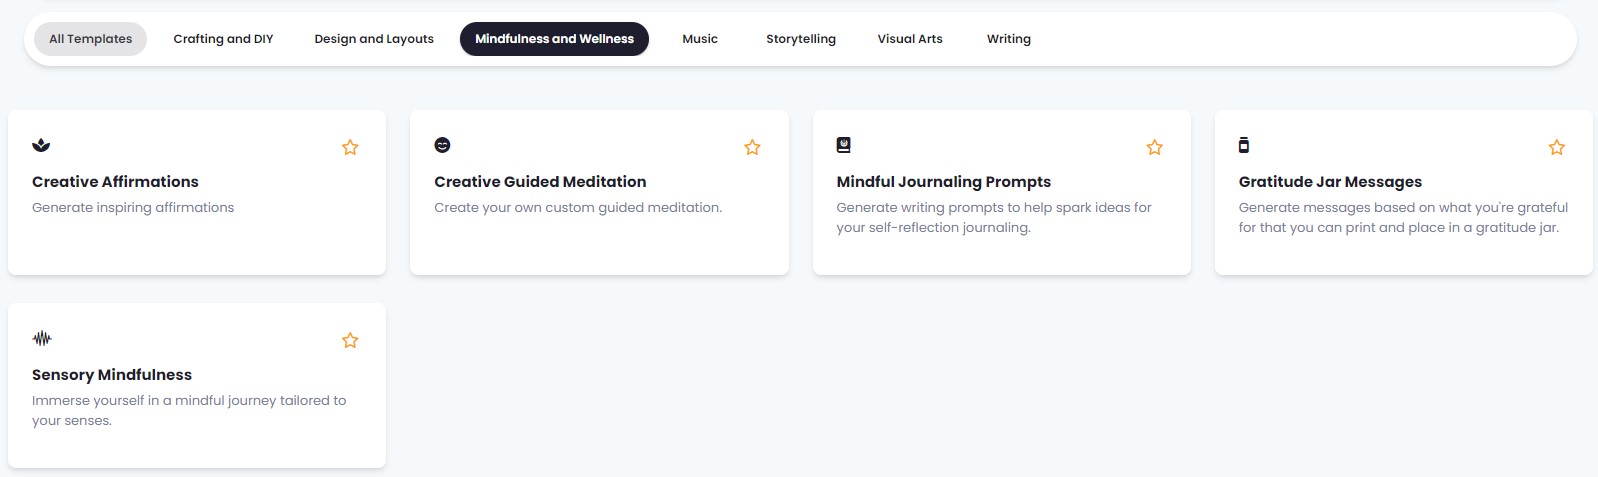Open the Crafting and DIY category
The width and height of the screenshot is (1598, 477).
pos(223,39)
